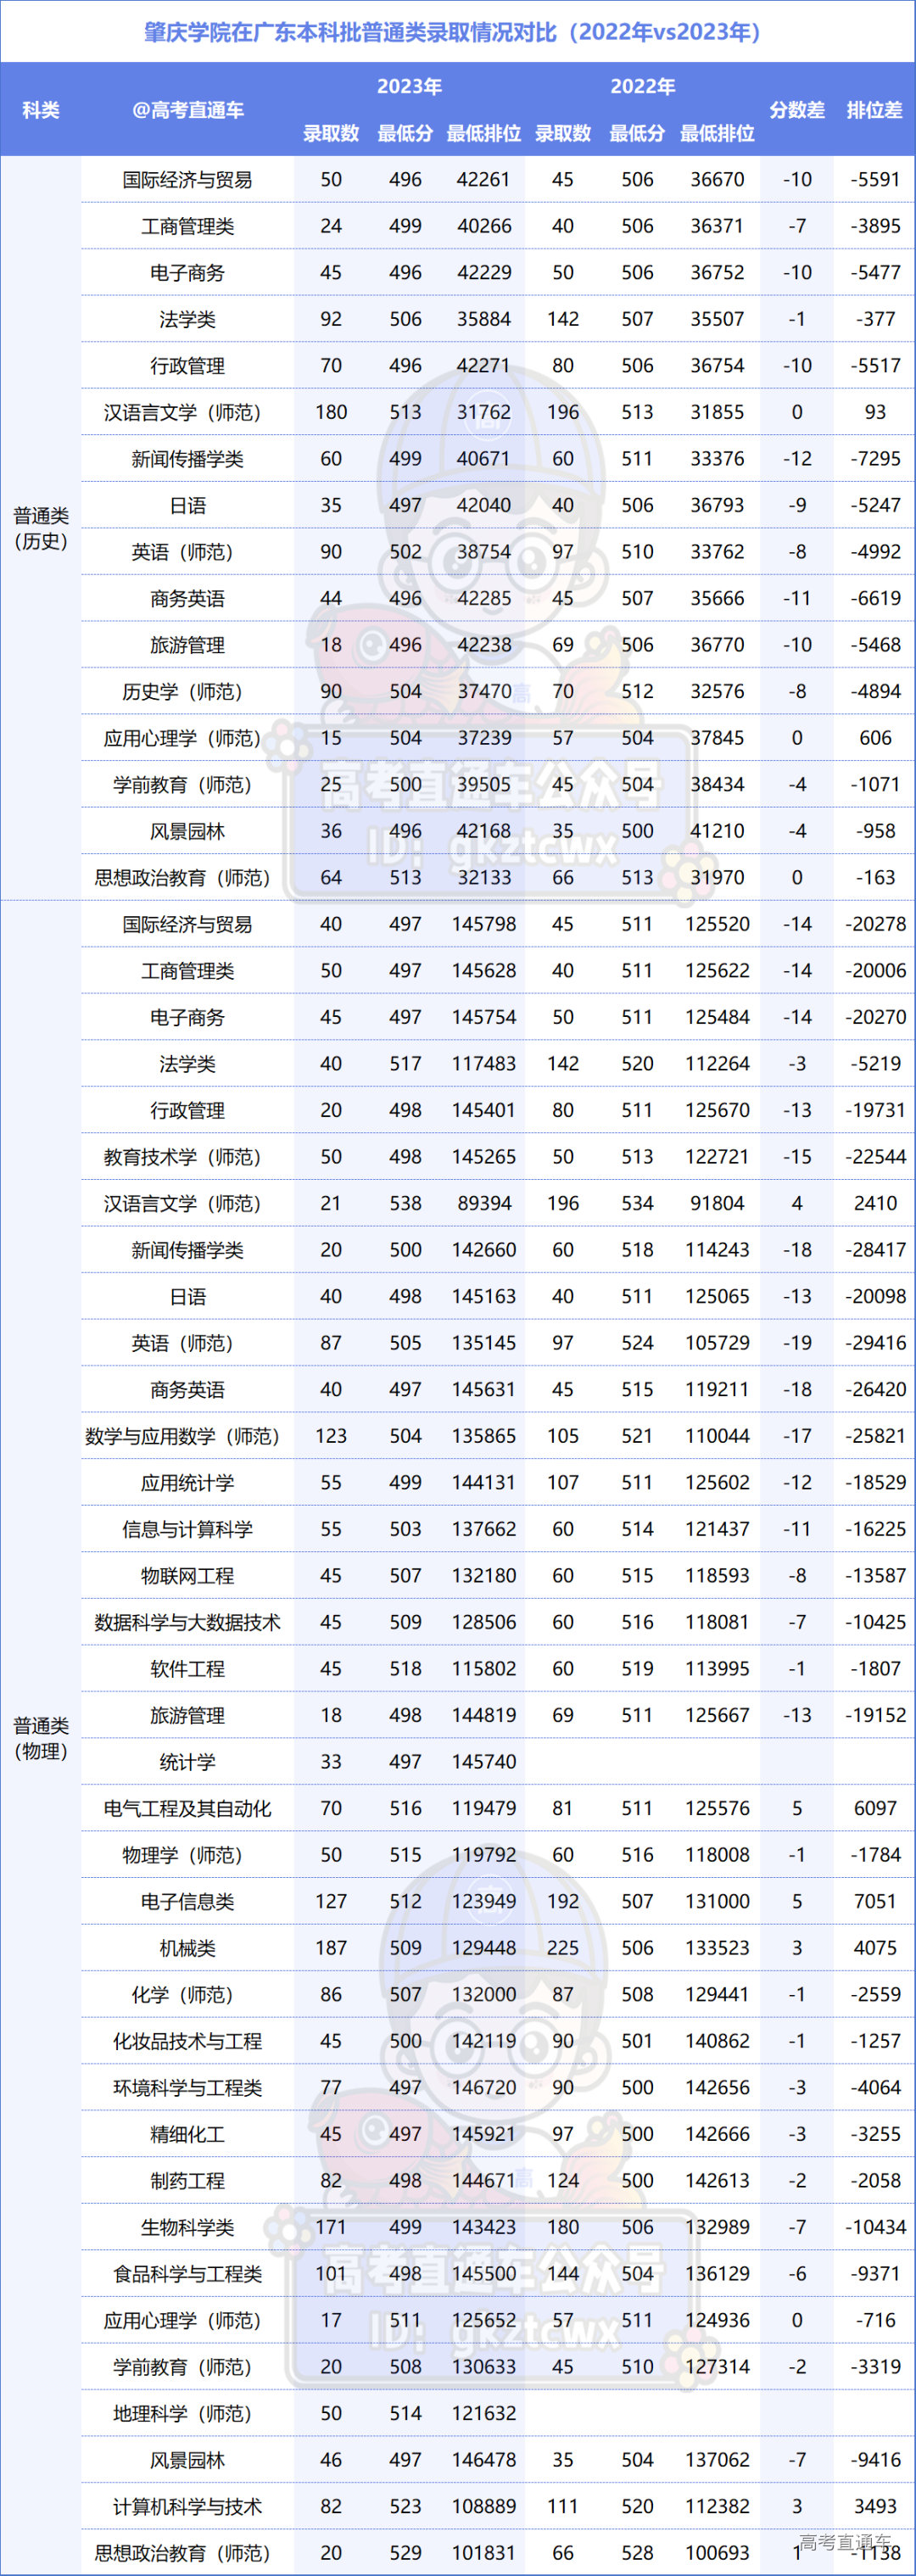Image resolution: width=916 pixels, height=2576 pixels.
Task: Select the 科类 column header
Action: pos(40,110)
